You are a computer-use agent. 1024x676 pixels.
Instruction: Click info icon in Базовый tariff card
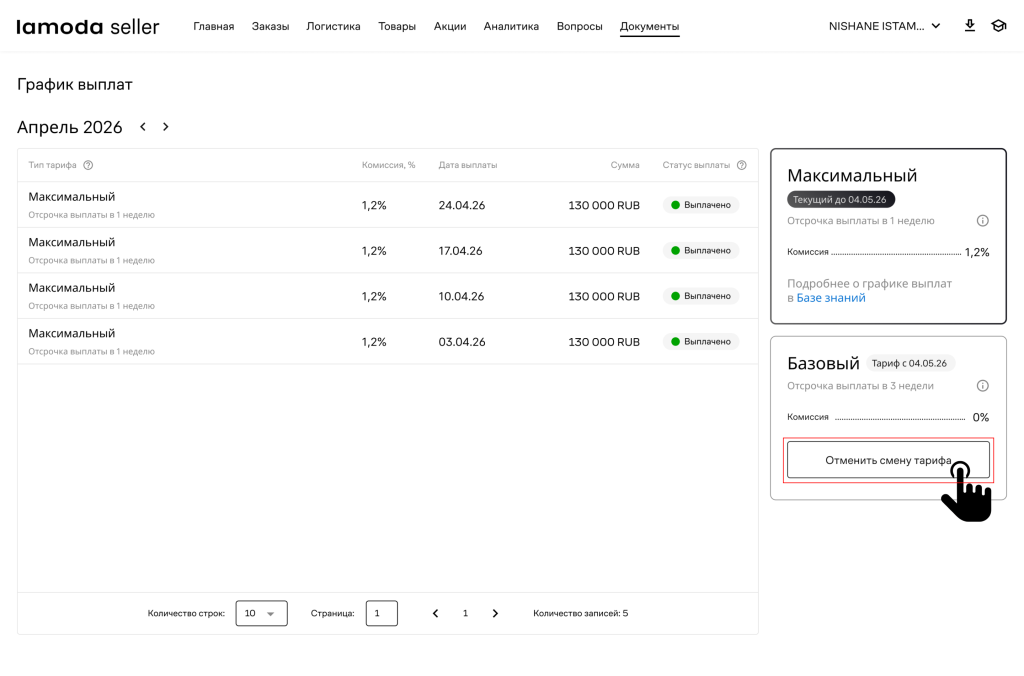982,386
